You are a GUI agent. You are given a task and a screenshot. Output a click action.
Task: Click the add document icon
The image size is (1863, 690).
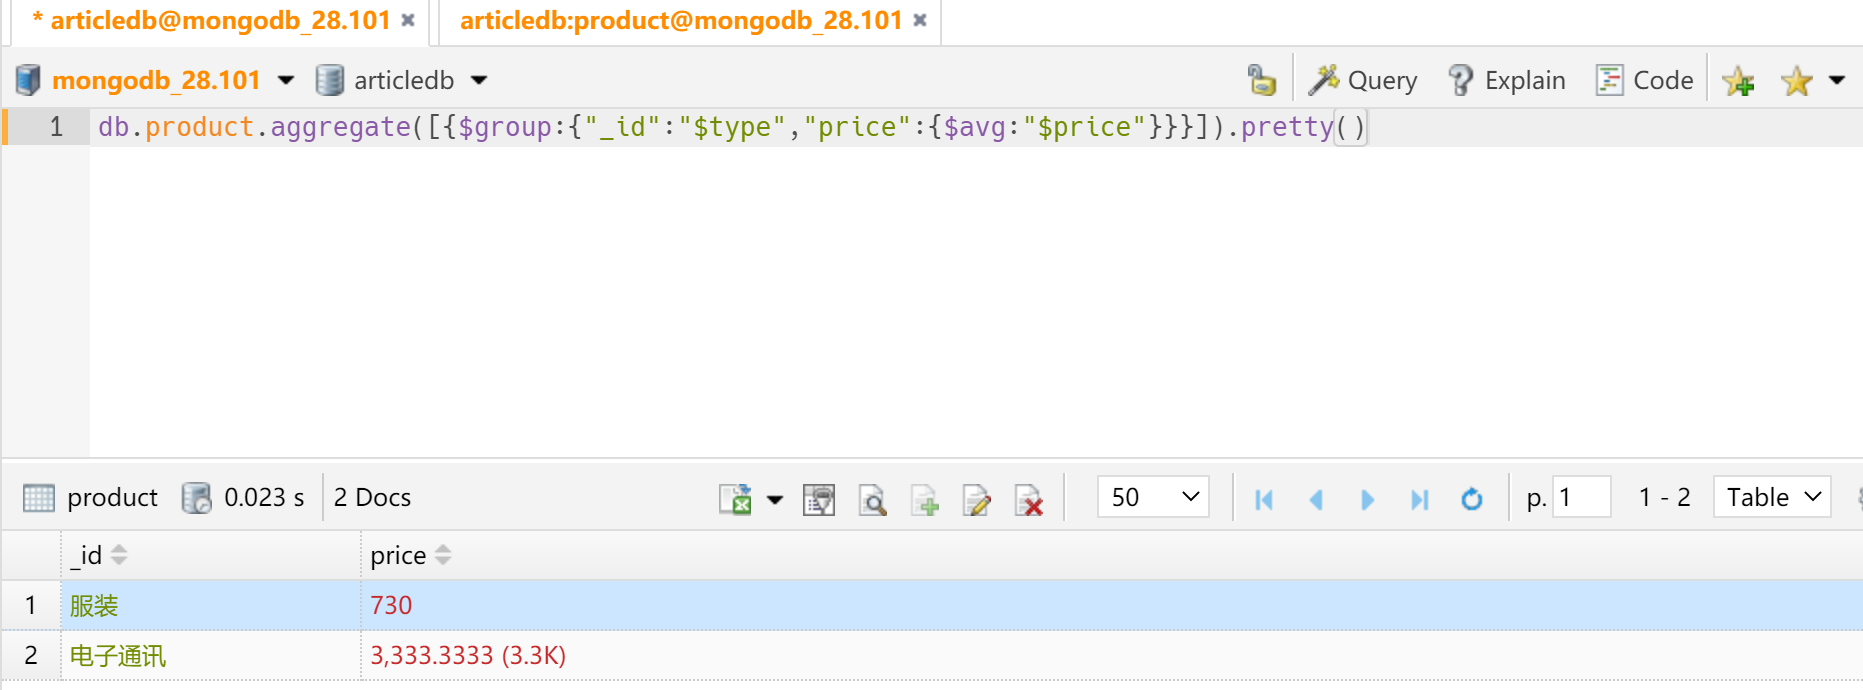[925, 498]
